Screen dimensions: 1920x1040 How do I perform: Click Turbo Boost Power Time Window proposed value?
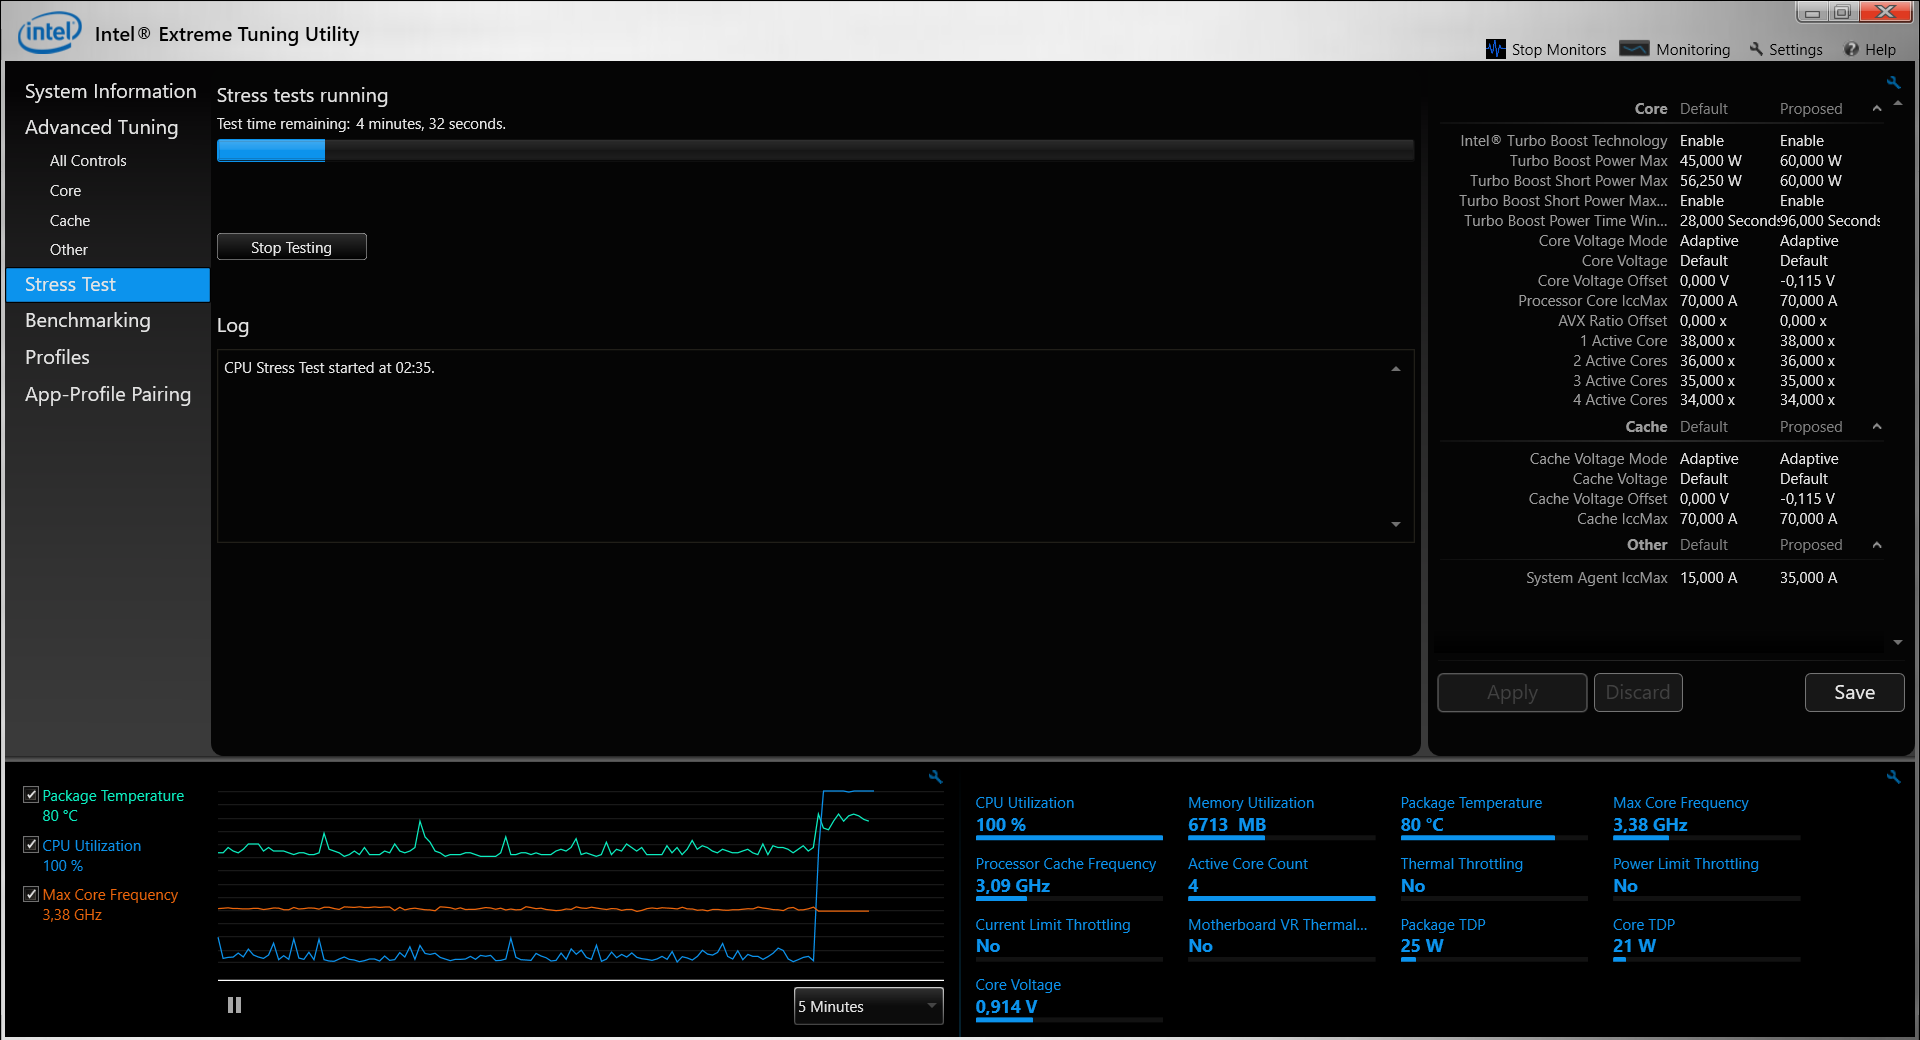coord(1830,221)
